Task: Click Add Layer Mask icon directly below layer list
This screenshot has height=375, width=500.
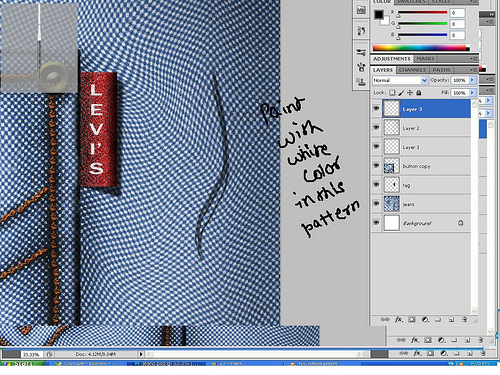Action: 412,319
